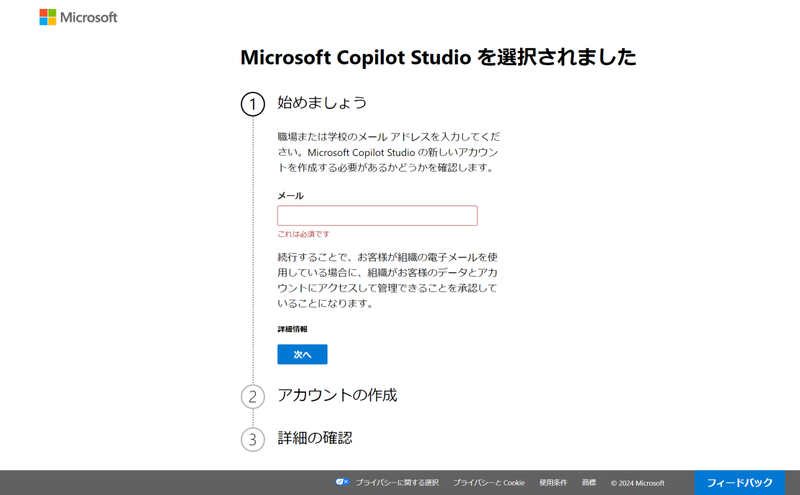Viewport: 800px width, 495px height.
Task: Click © 2024 Microsoft footer text
Action: pos(638,483)
